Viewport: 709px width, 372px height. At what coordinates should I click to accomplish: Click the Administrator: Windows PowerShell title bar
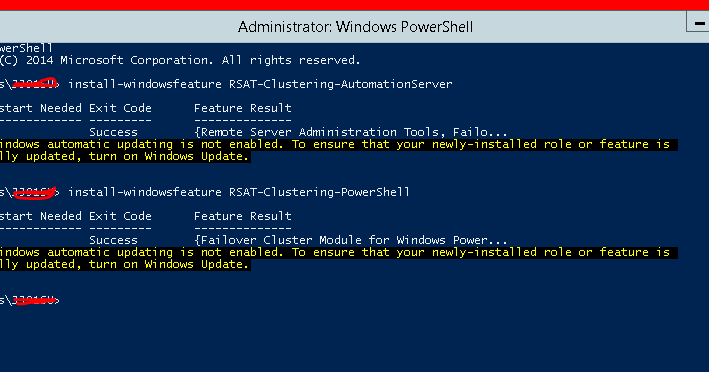pyautogui.click(x=354, y=27)
